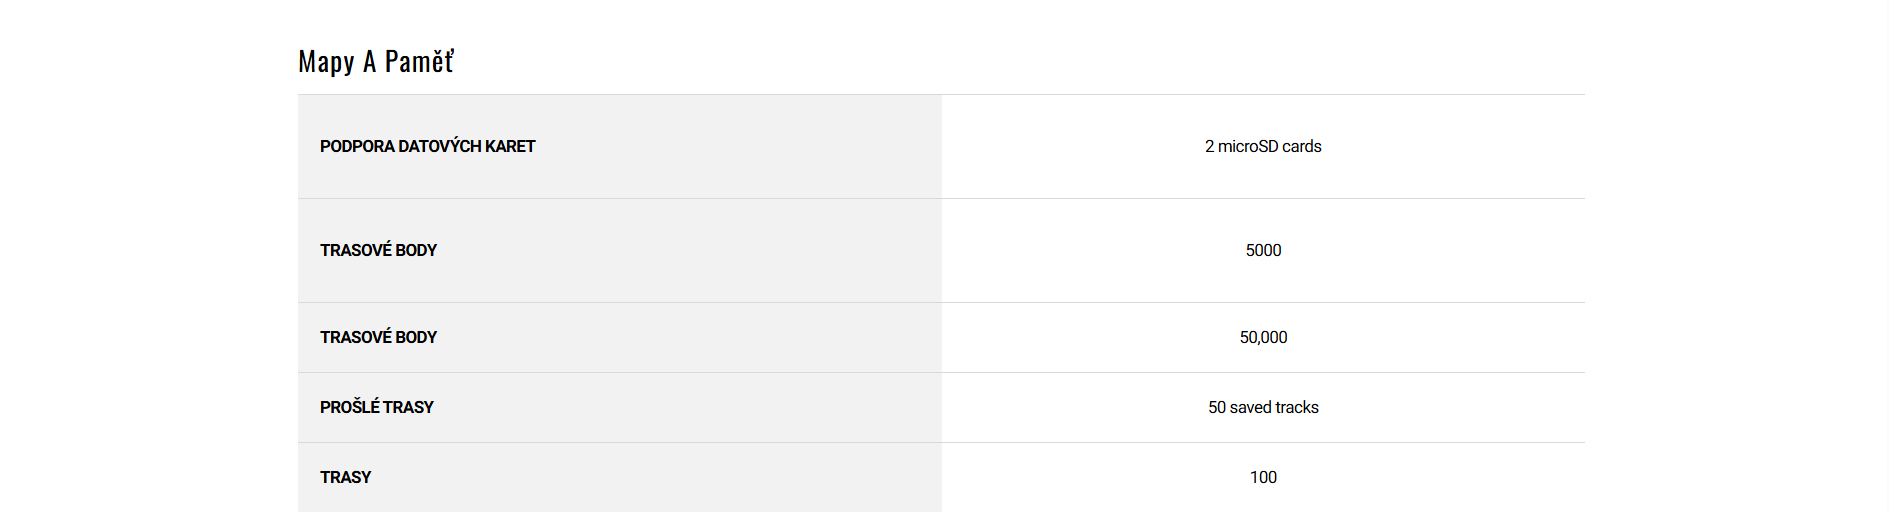The height and width of the screenshot is (513, 1889).
Task: Select the "100" value in the TRASY row
Action: coord(1263,478)
